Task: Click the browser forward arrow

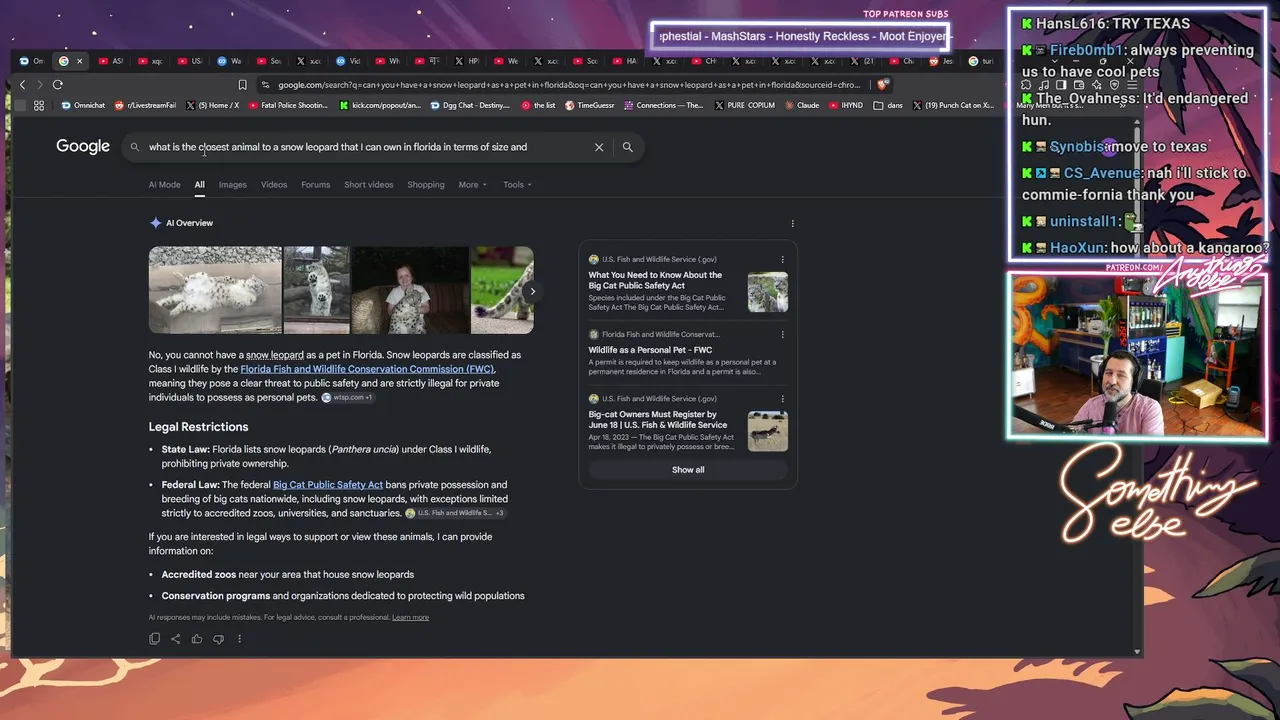Action: tap(39, 85)
